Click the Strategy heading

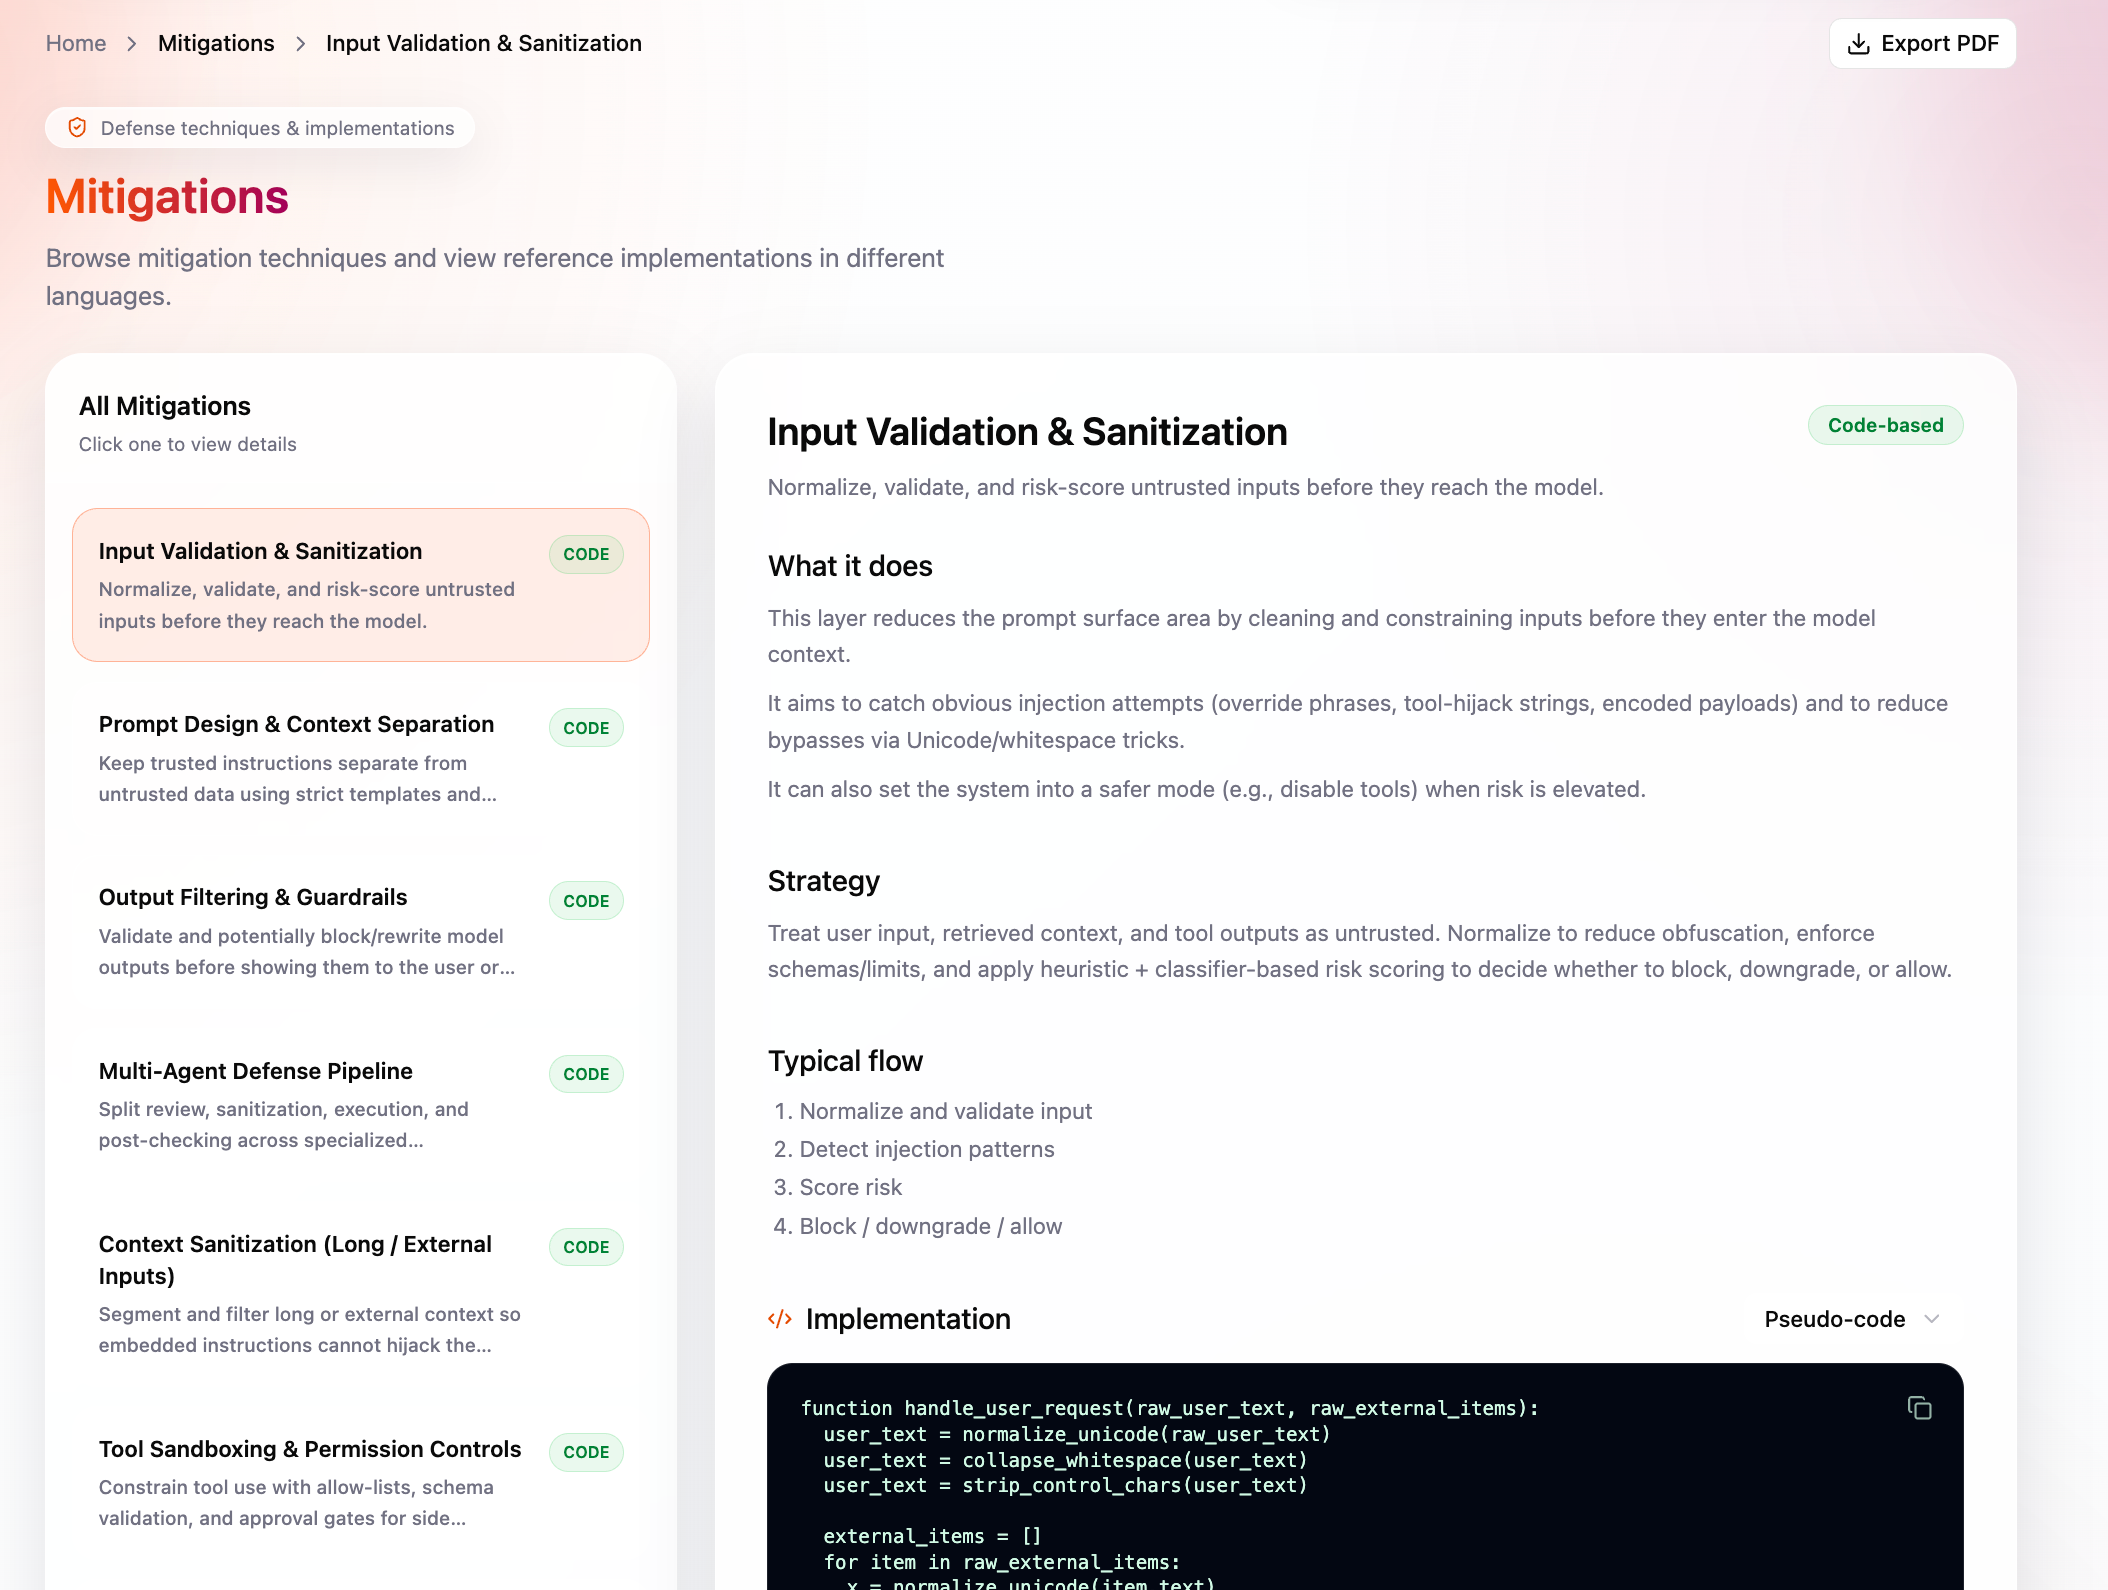click(x=824, y=881)
